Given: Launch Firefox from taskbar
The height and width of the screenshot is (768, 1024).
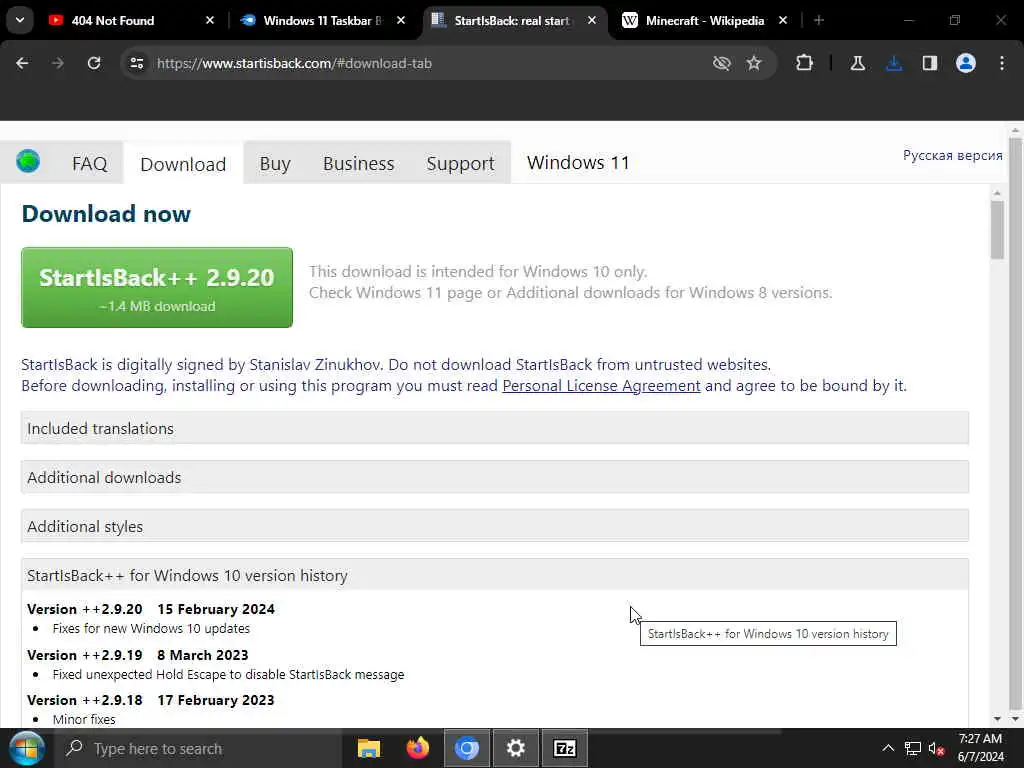Looking at the screenshot, I should click(418, 748).
